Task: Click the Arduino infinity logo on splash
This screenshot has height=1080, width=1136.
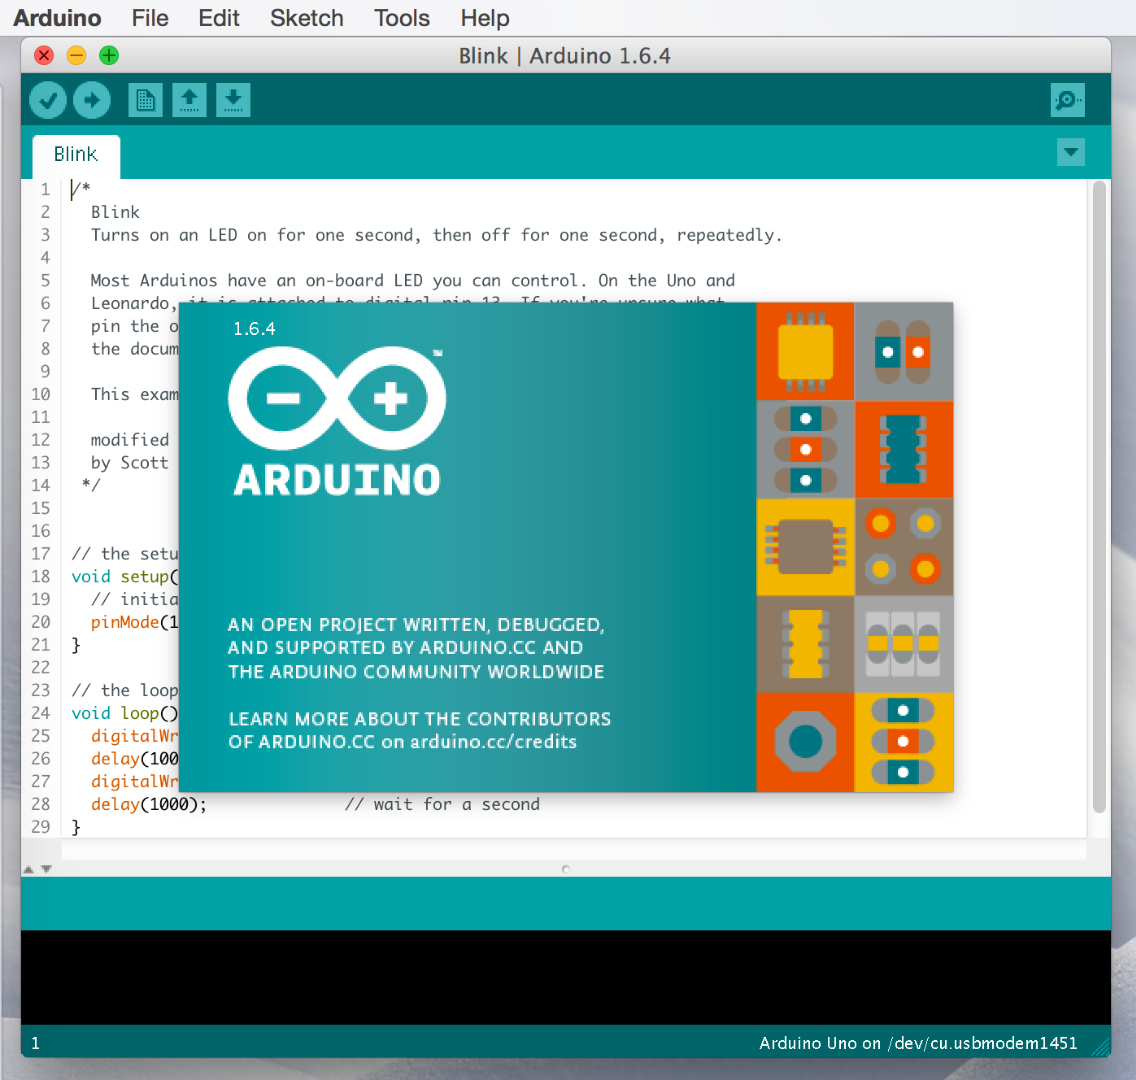Action: click(337, 397)
